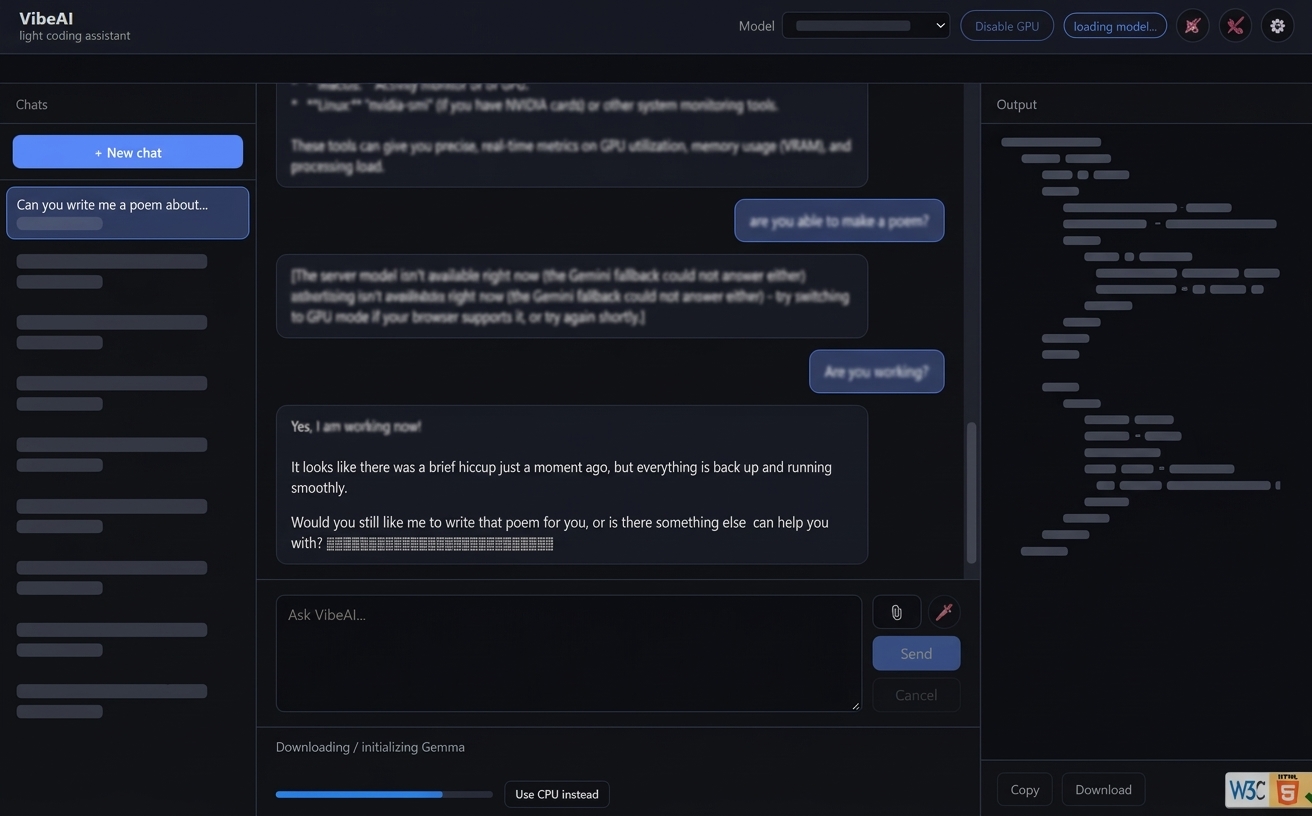Click the crossed-out icon beside the settings gear
The image size is (1312, 816).
1235,26
